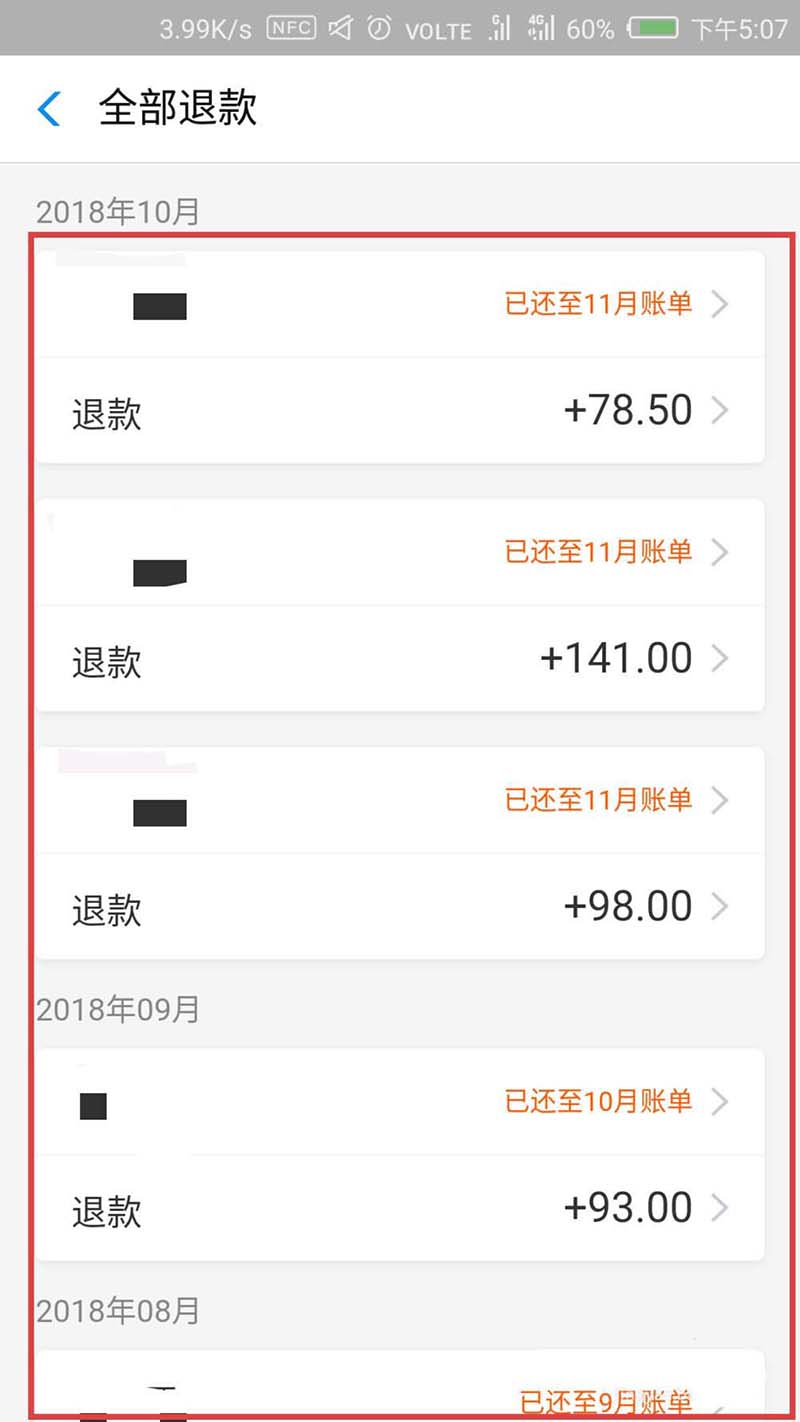Select the +141.00 refund amount
The width and height of the screenshot is (800, 1422).
[616, 658]
